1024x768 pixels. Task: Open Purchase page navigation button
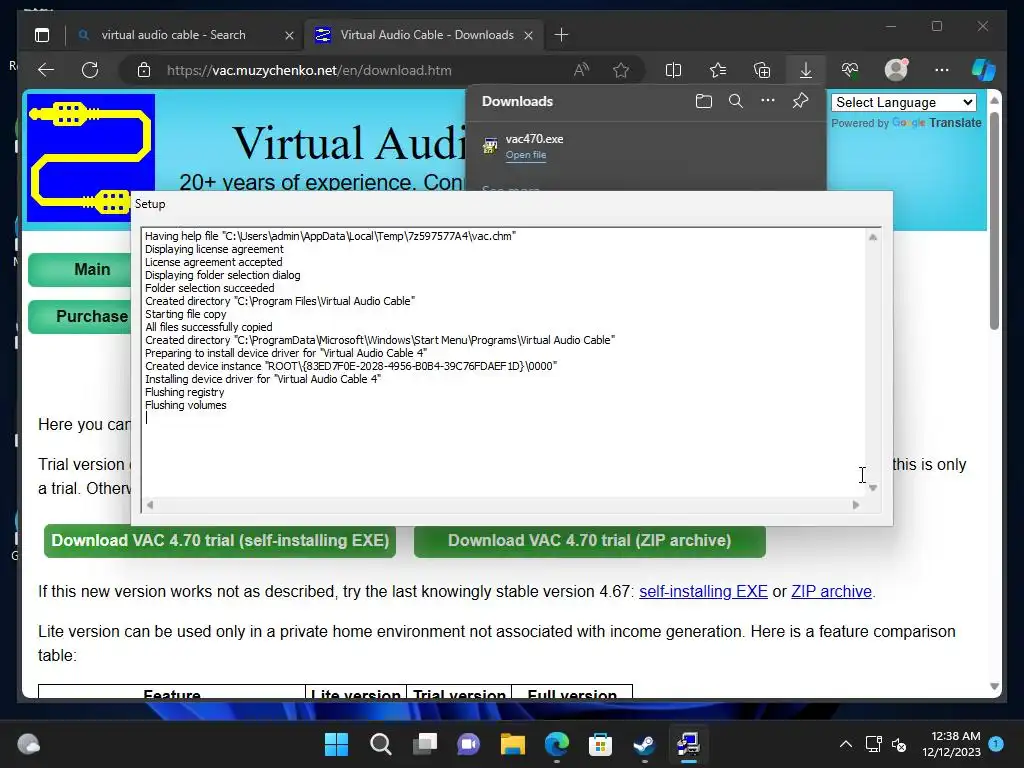pyautogui.click(x=80, y=317)
